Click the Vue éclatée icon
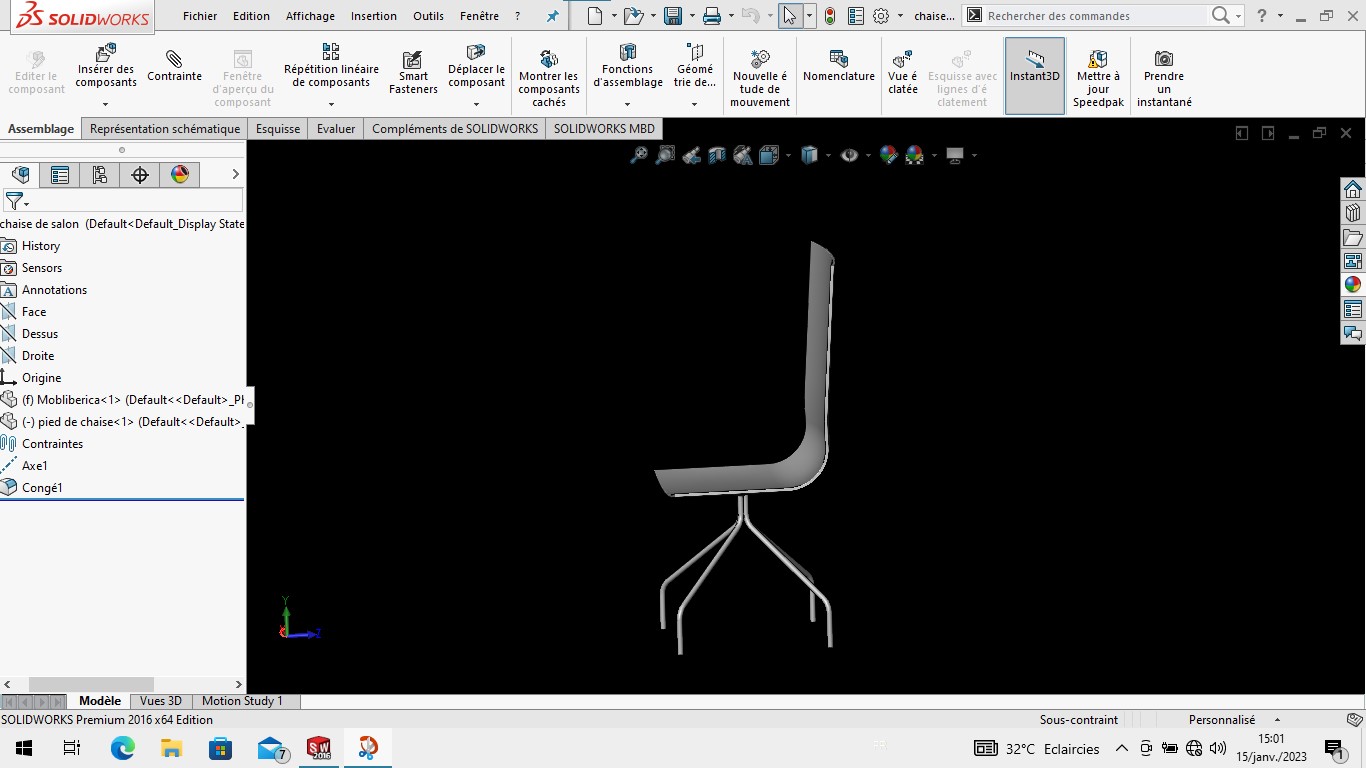Viewport: 1366px width, 768px height. pos(902,59)
